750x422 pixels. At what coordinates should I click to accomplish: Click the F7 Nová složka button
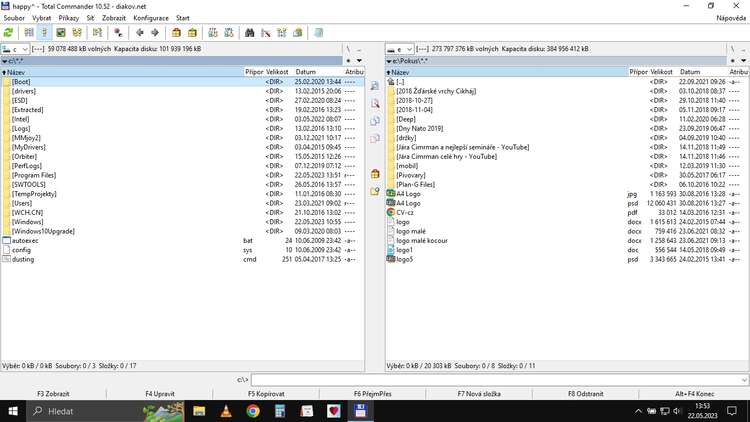coord(479,394)
